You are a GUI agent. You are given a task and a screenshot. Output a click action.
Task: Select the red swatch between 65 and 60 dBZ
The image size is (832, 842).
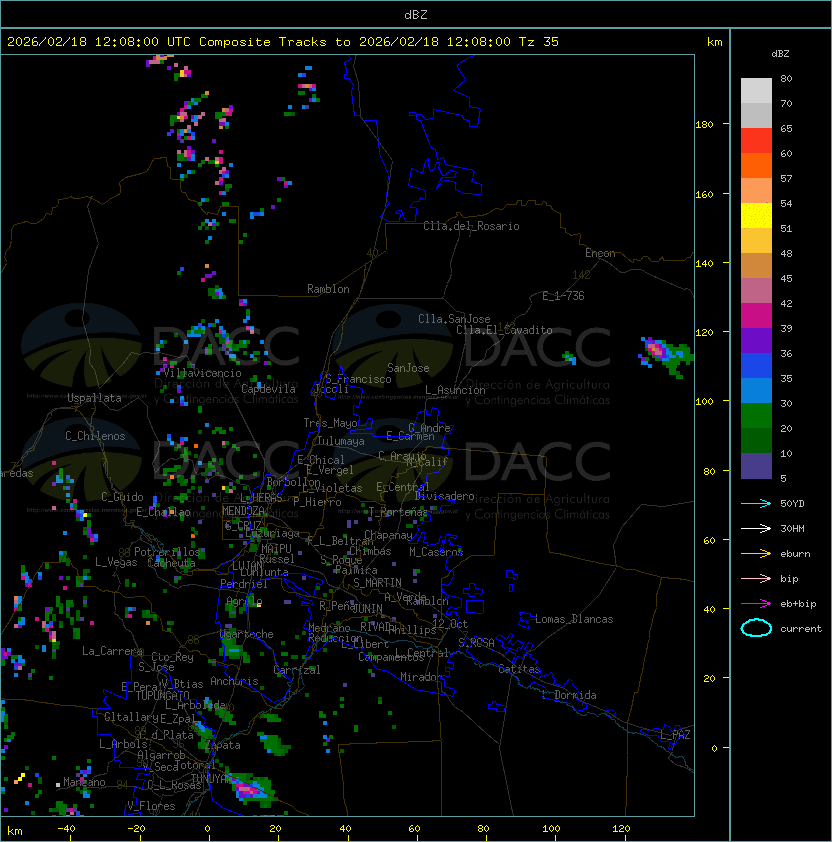point(756,141)
